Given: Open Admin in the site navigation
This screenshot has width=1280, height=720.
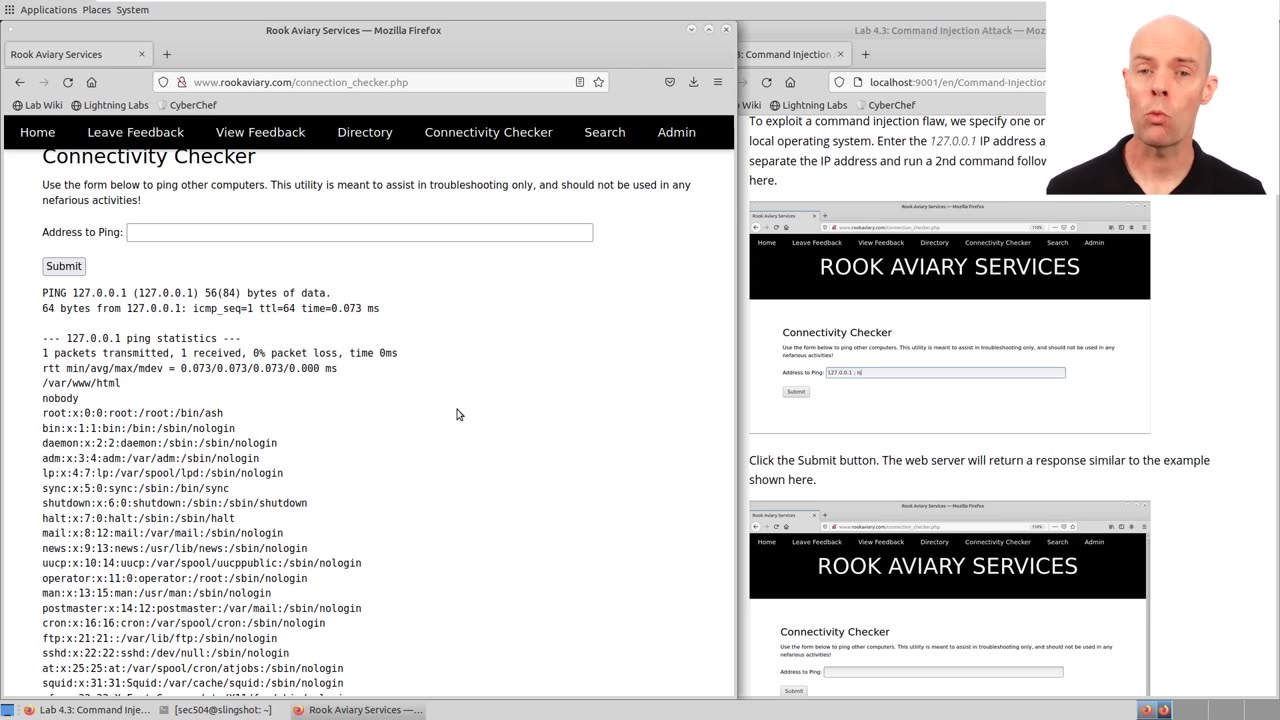Looking at the screenshot, I should point(677,132).
